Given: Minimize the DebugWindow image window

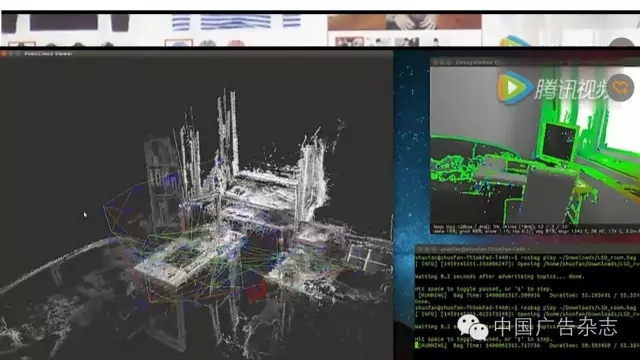Looking at the screenshot, I should coord(442,62).
